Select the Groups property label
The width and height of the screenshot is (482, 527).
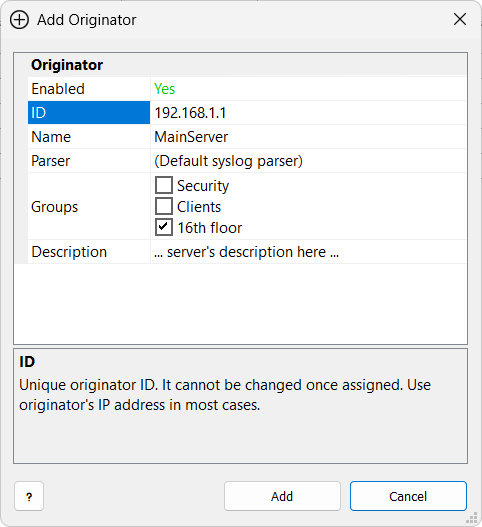pos(89,206)
